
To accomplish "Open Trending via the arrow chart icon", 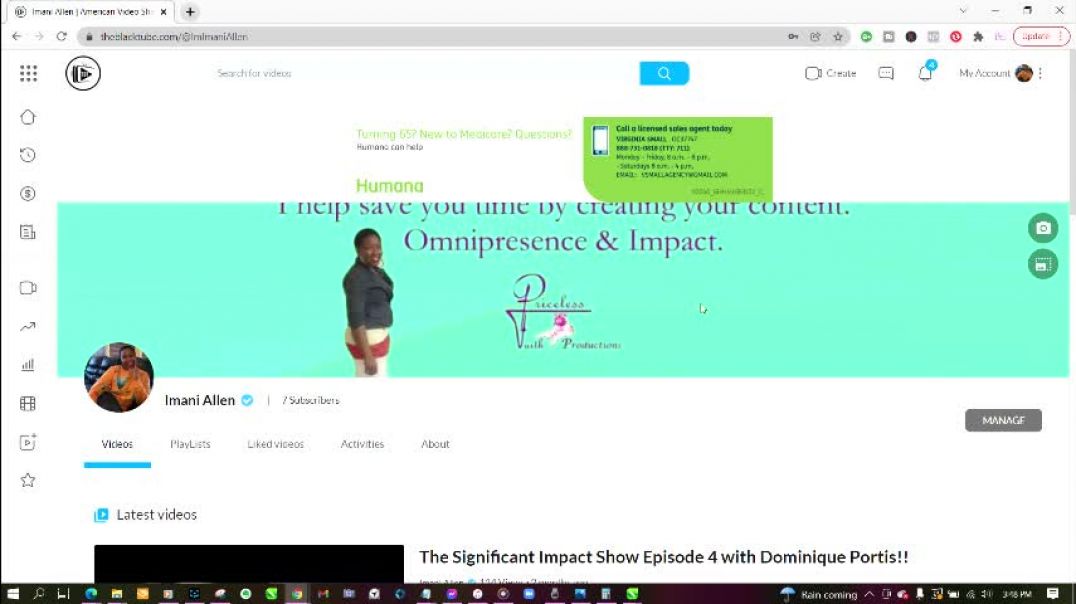I will click(27, 325).
